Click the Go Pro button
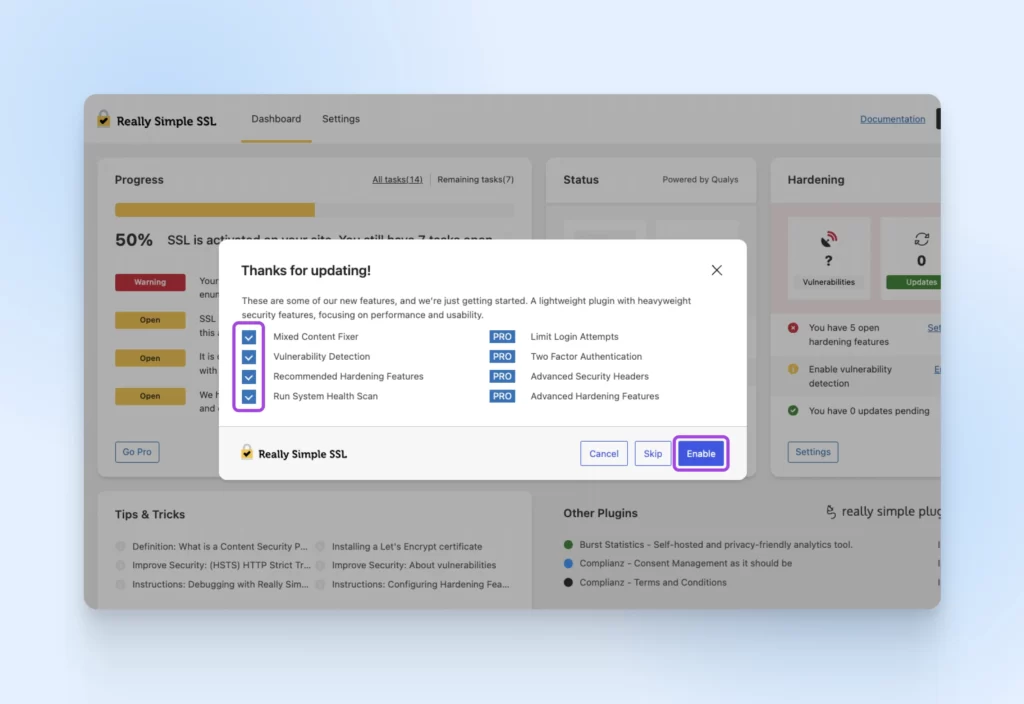 point(137,452)
